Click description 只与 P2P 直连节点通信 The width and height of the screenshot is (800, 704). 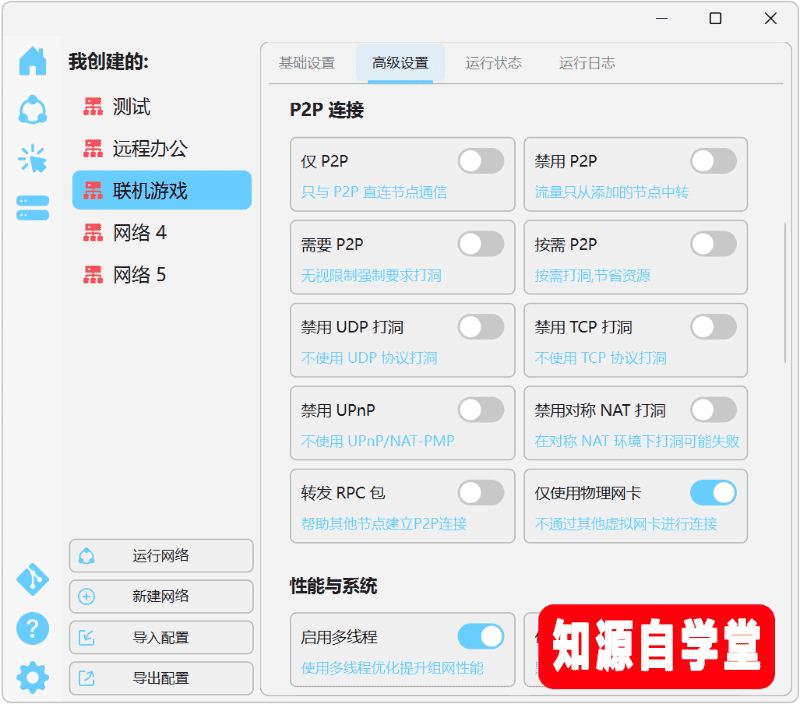point(374,192)
